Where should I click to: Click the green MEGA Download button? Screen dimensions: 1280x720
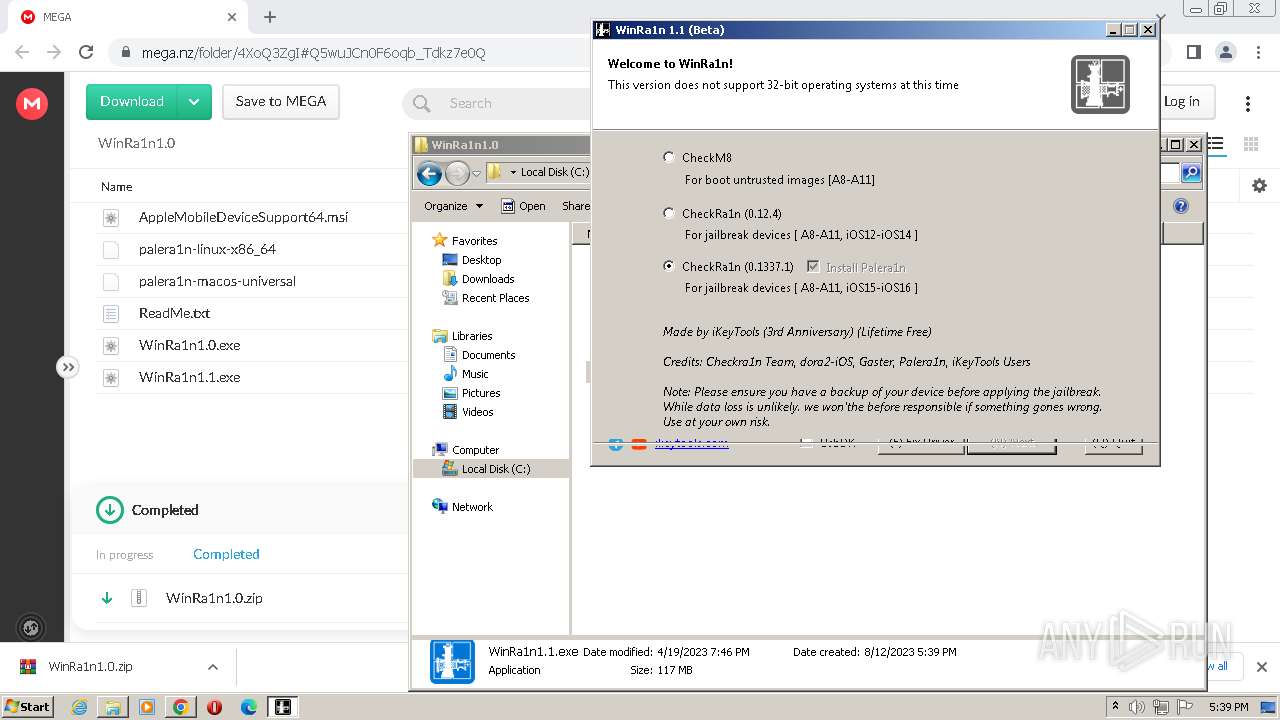(131, 101)
